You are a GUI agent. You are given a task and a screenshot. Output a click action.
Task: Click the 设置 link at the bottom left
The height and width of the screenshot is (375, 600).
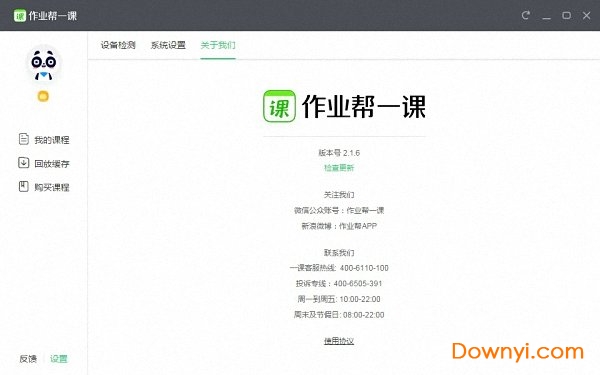click(59, 359)
